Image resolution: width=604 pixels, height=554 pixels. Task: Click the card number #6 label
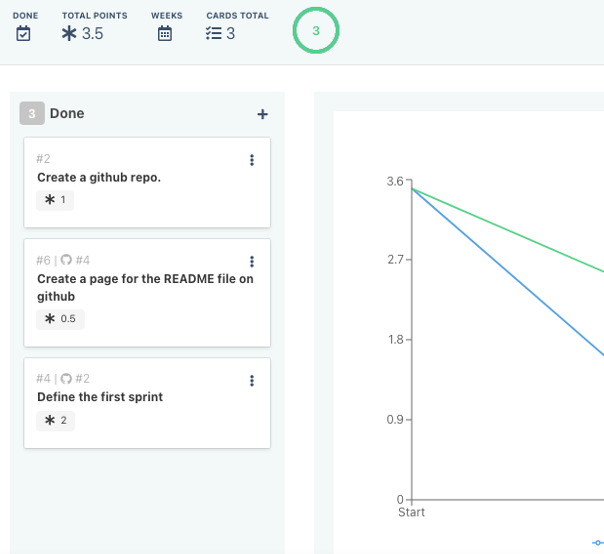(43, 260)
